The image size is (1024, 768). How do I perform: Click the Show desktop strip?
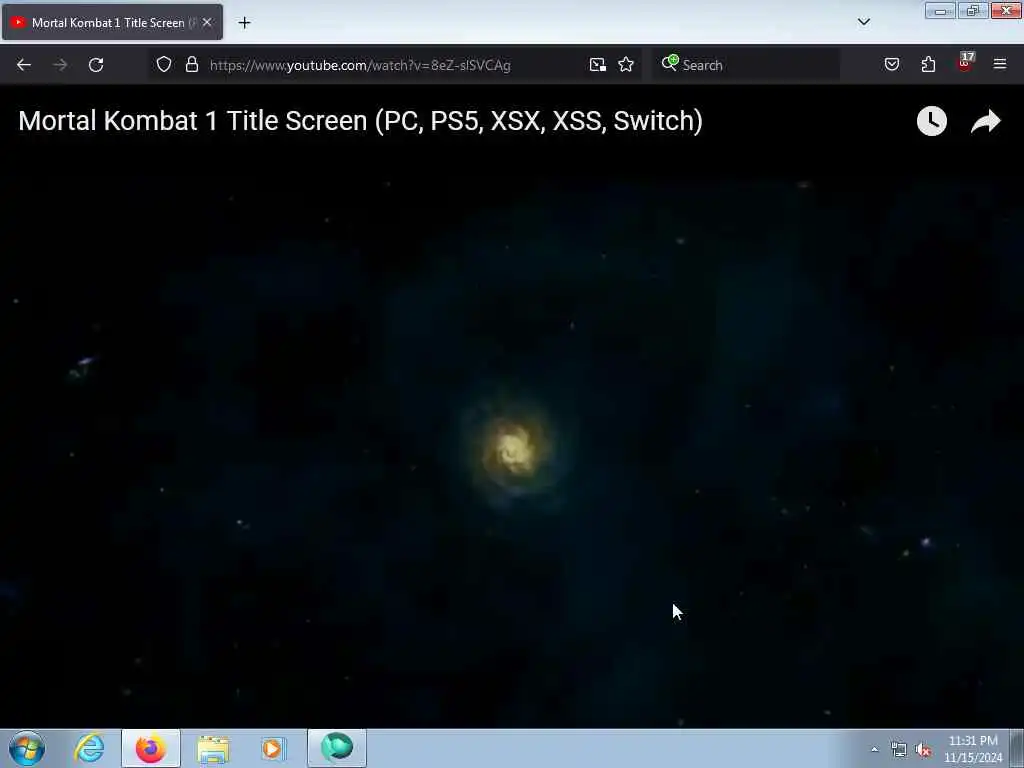[x=1017, y=748]
